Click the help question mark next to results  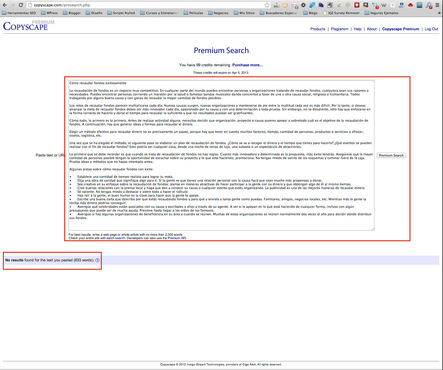[x=97, y=260]
